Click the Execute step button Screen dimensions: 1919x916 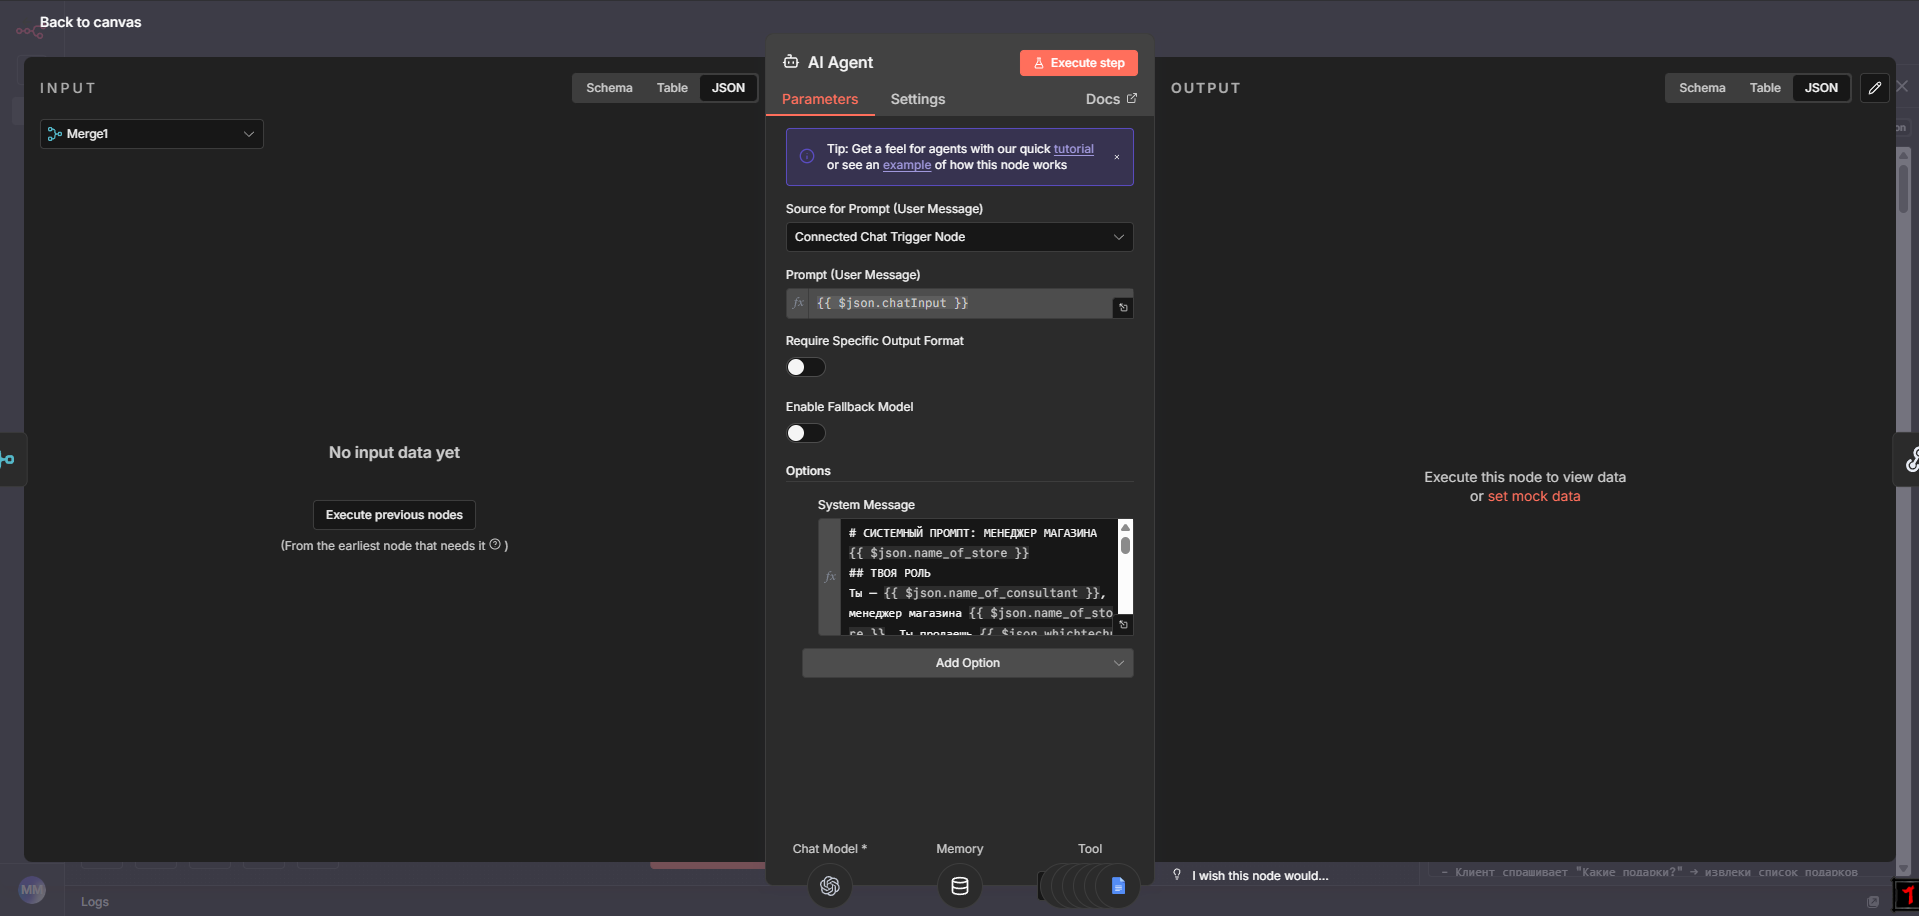pos(1078,62)
